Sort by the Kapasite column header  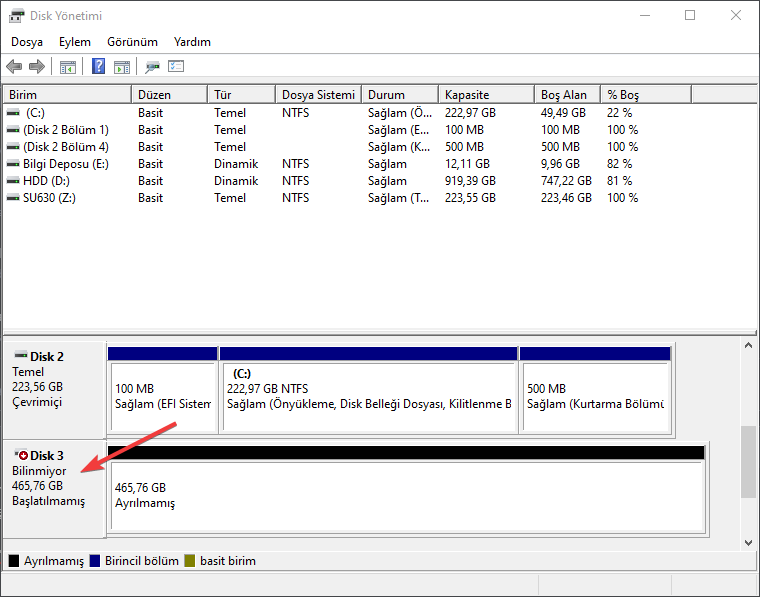[x=487, y=94]
